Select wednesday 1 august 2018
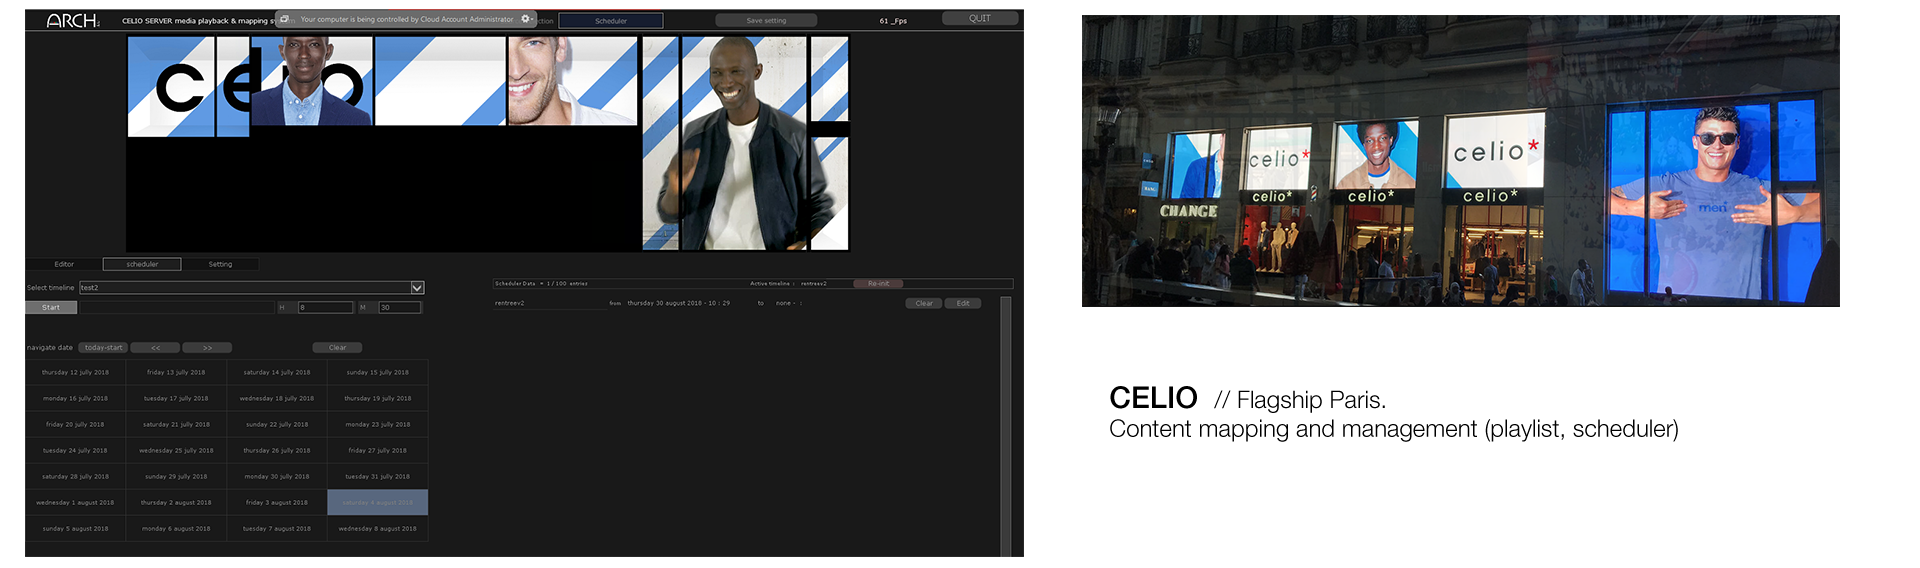Image resolution: width=1920 pixels, height=568 pixels. pos(75,502)
